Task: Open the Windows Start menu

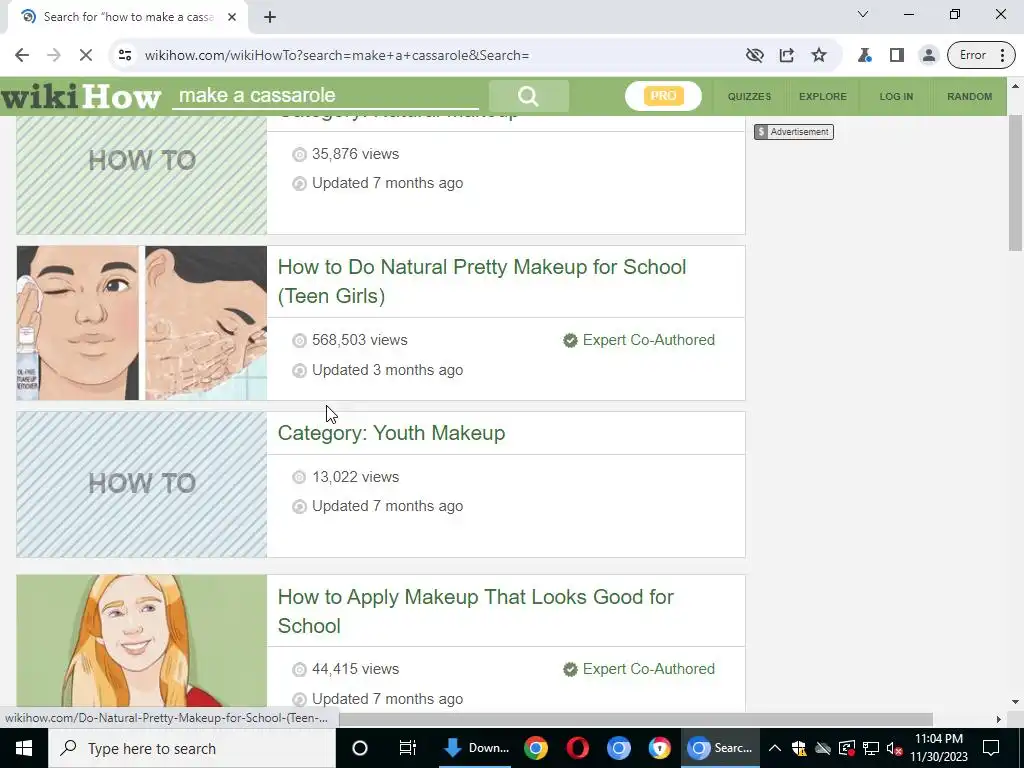Action: (x=24, y=748)
